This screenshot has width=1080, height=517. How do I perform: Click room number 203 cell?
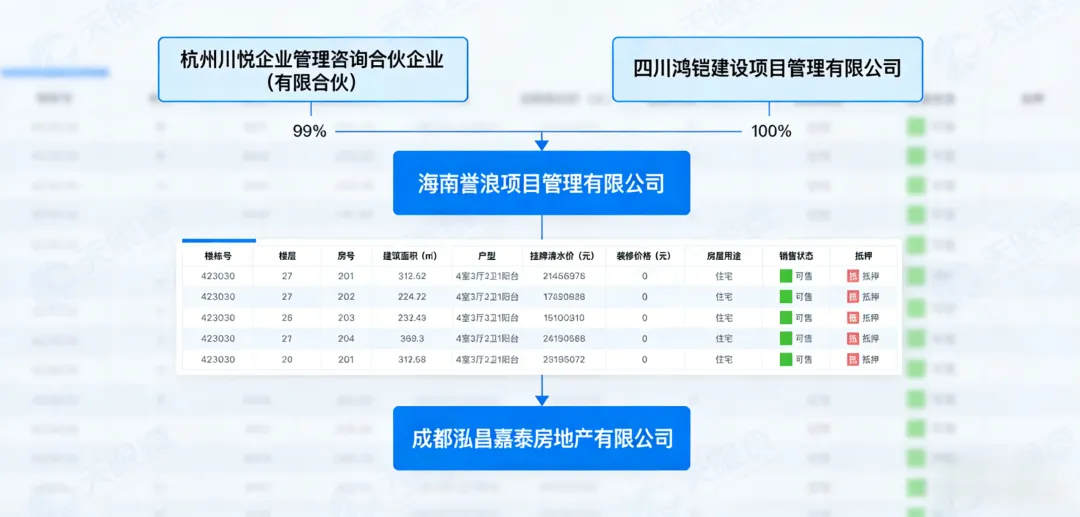[346, 317]
